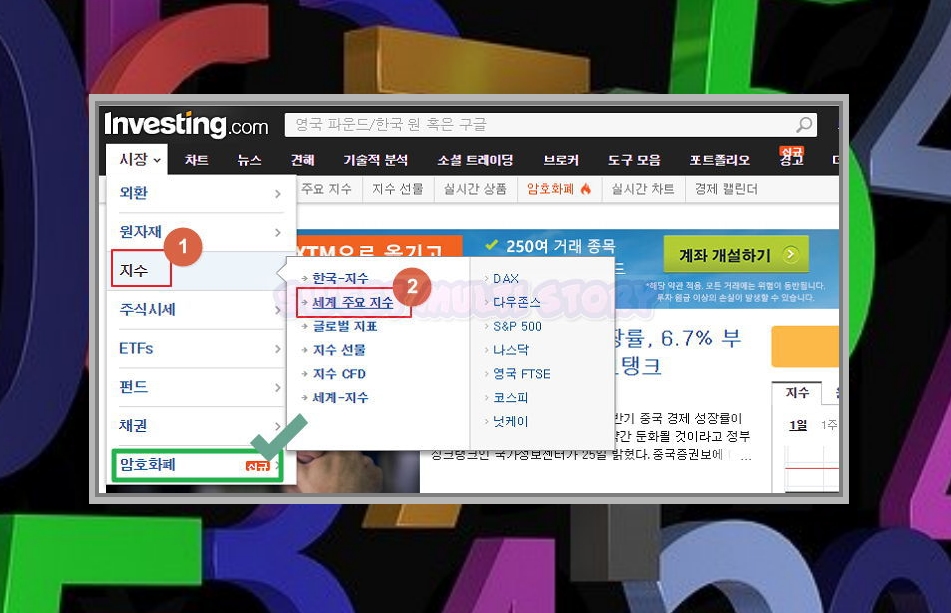Screen dimensions: 951x613
Task: Go to 암호화폐 sub-navigation link
Action: [550, 189]
